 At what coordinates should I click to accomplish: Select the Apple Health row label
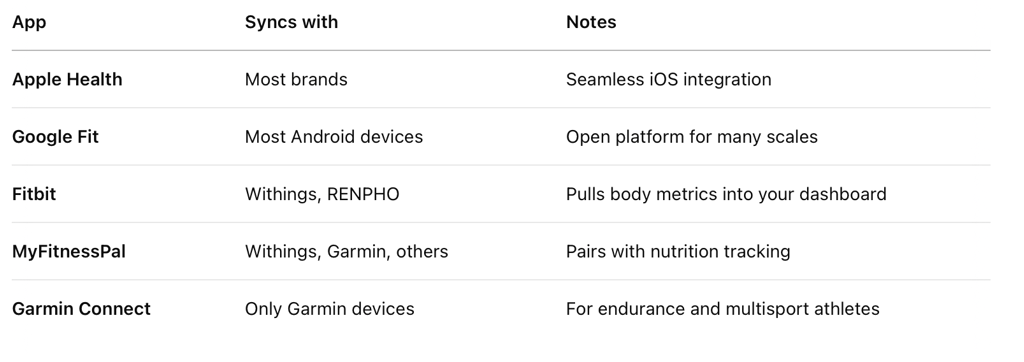coord(67,80)
